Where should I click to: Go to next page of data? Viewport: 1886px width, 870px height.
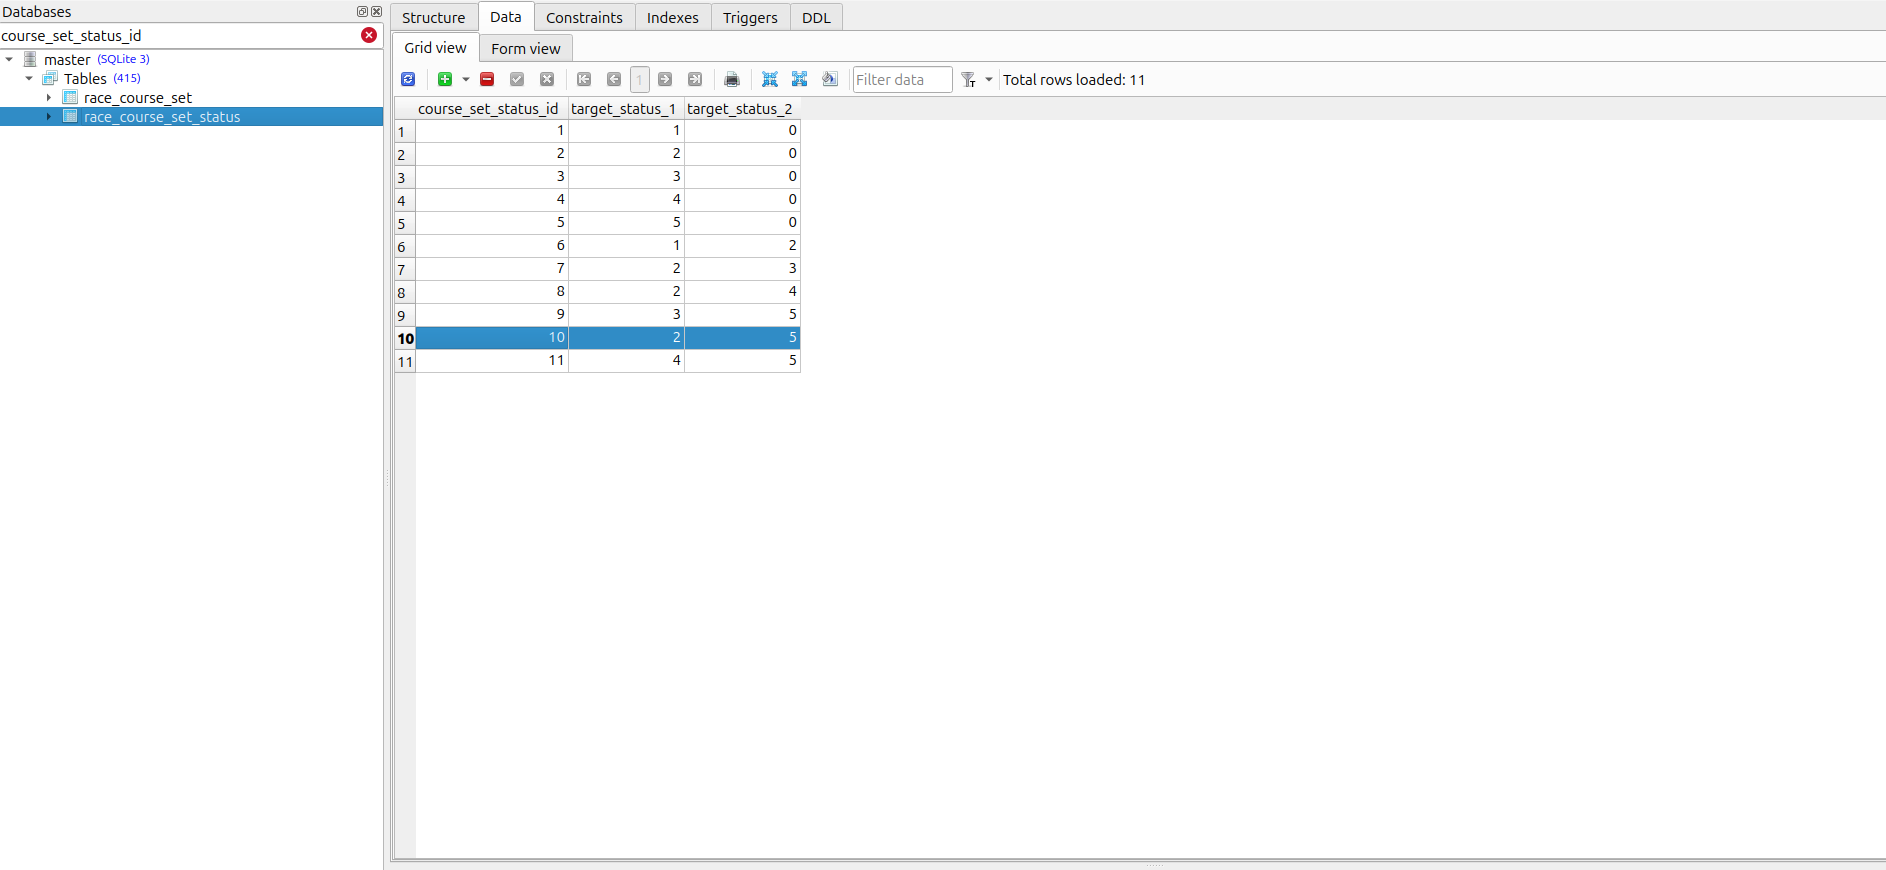point(665,80)
